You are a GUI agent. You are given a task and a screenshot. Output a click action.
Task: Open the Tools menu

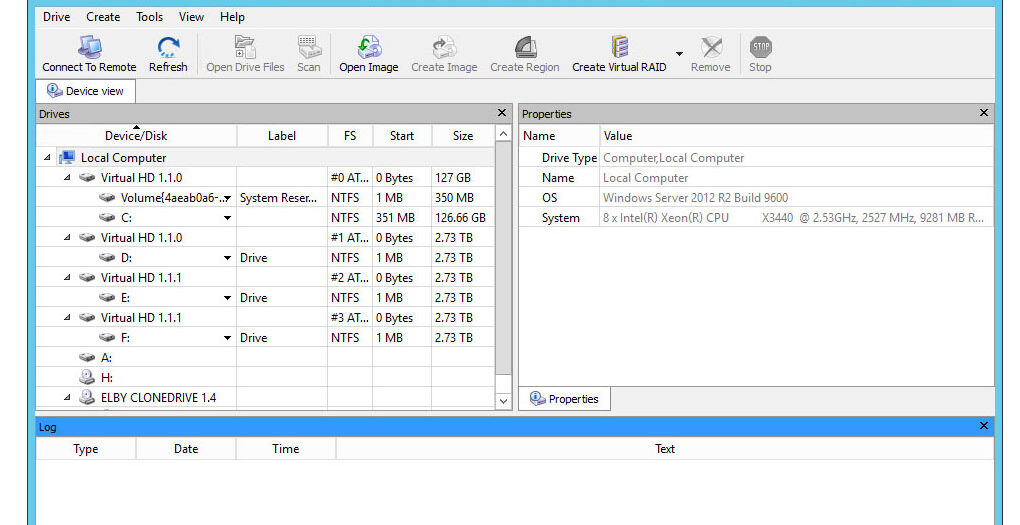(x=149, y=17)
